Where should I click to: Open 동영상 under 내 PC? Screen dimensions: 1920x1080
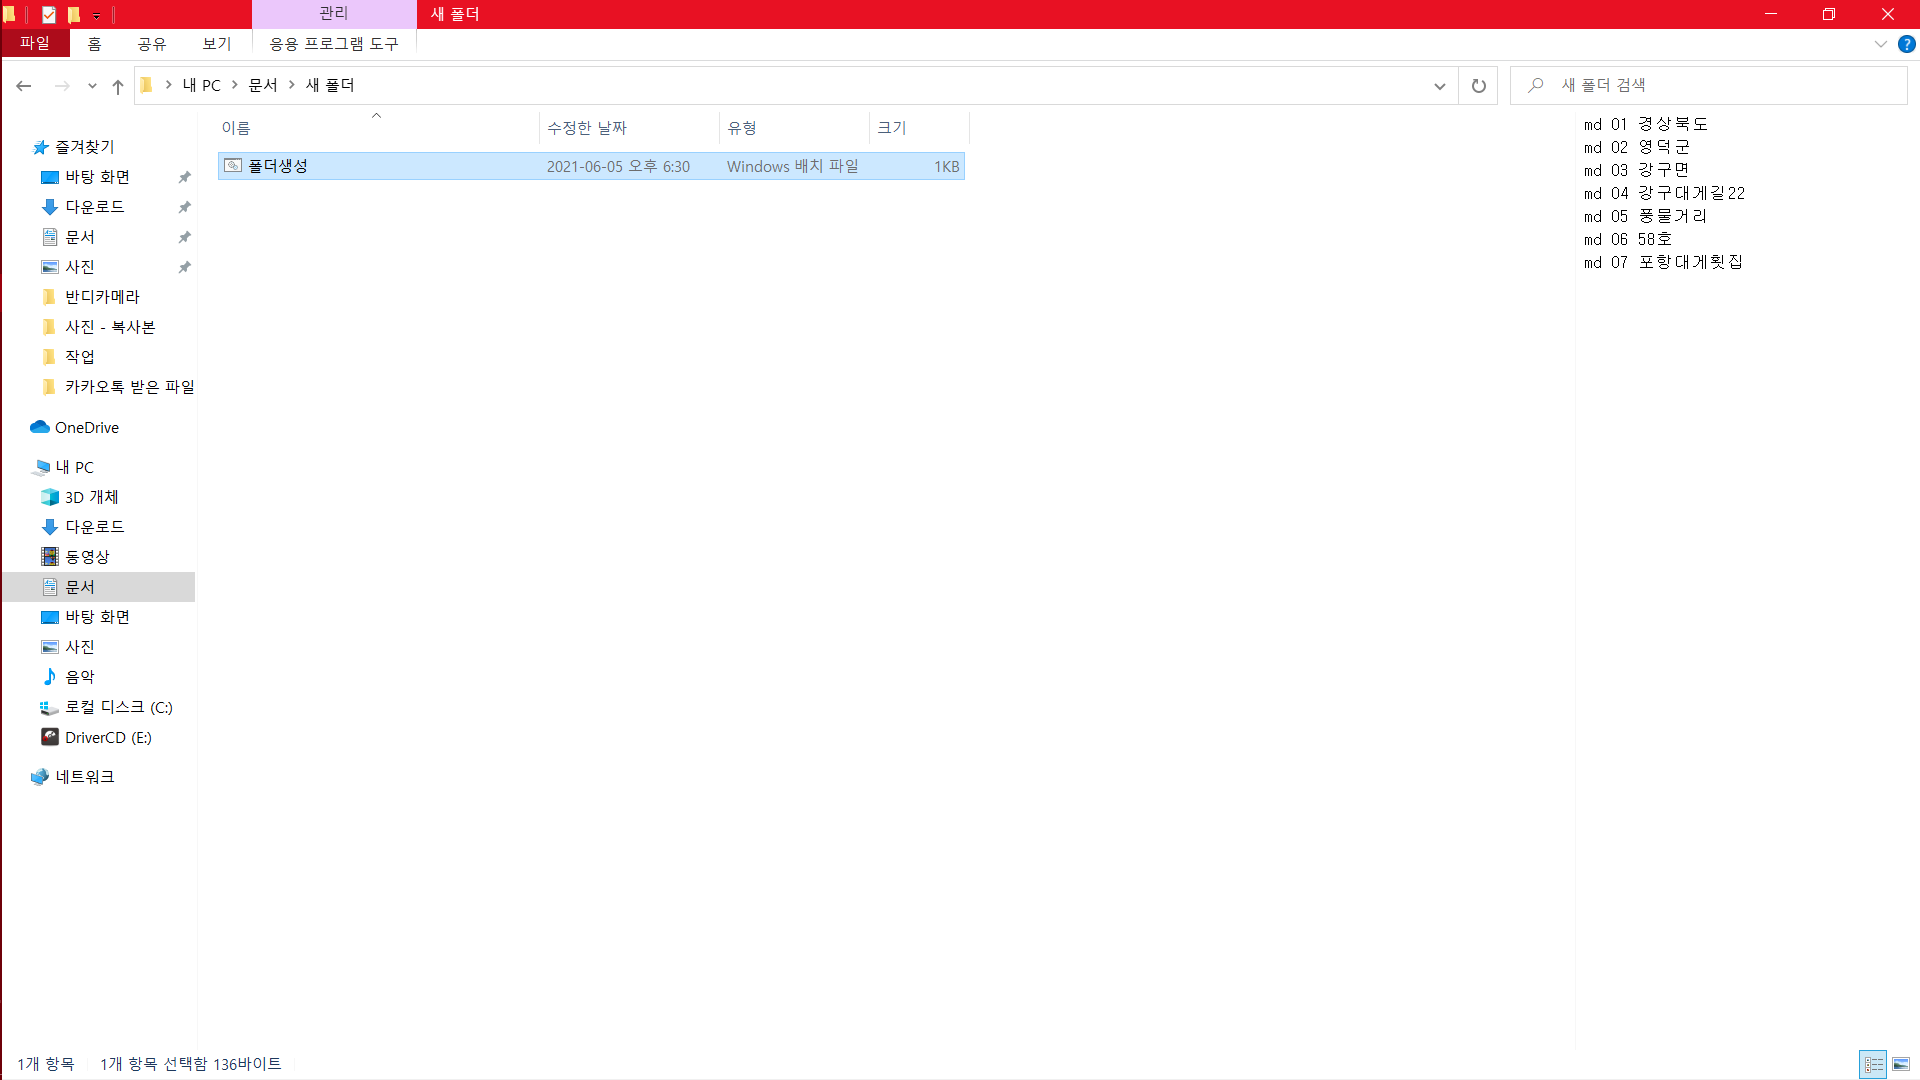coord(86,557)
